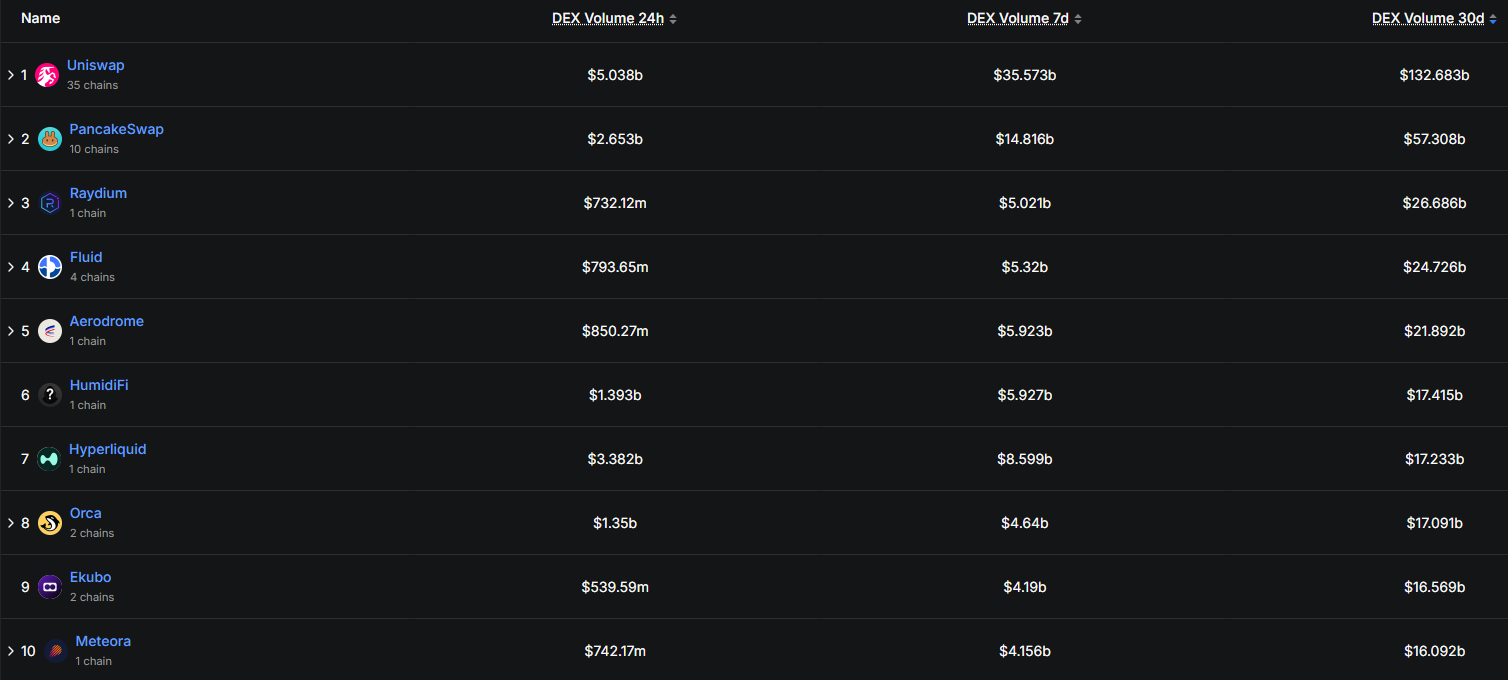Expand the Fluid row chevron
The image size is (1508, 680).
click(x=11, y=267)
